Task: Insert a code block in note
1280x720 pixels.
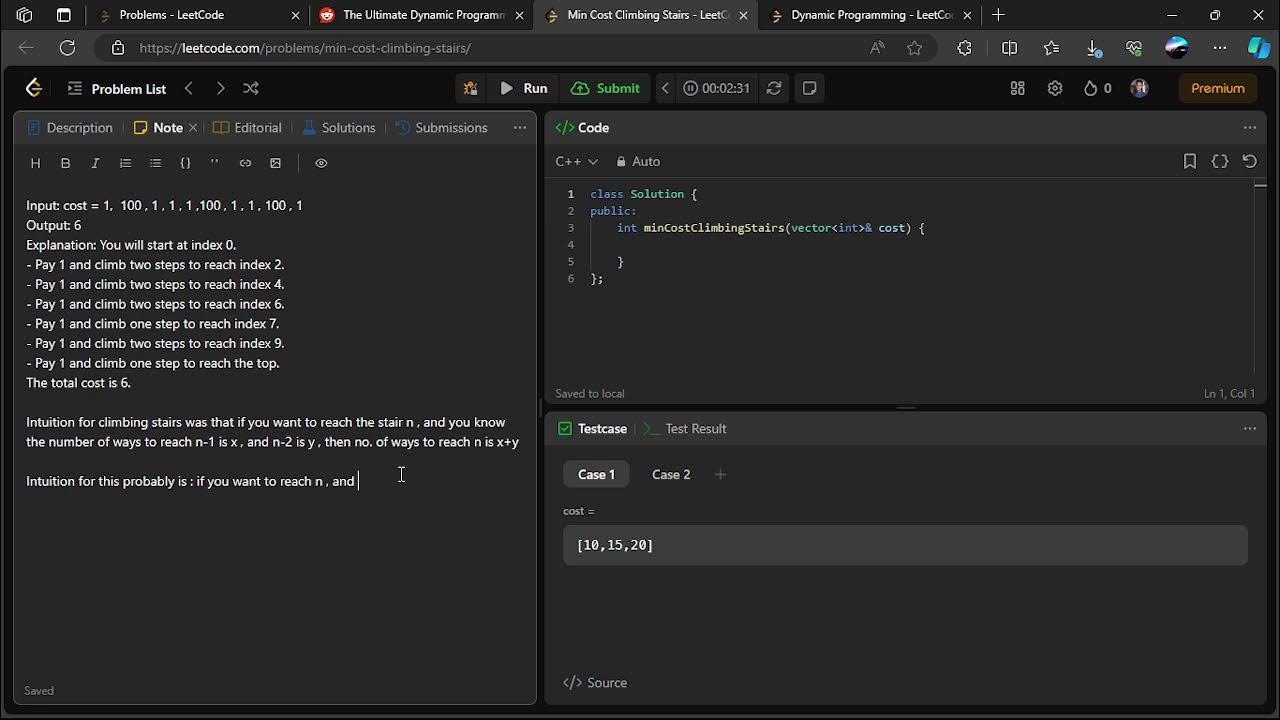Action: pyautogui.click(x=185, y=163)
